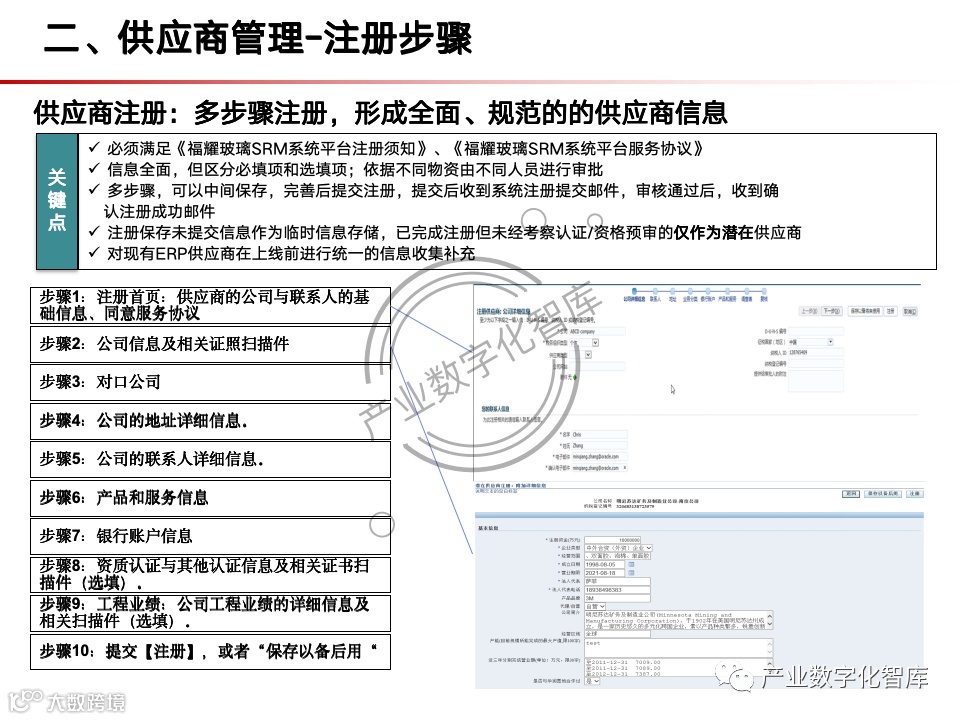960x720 pixels.
Task: Click the establishment date field 1998-08-05
Action: 604,564
